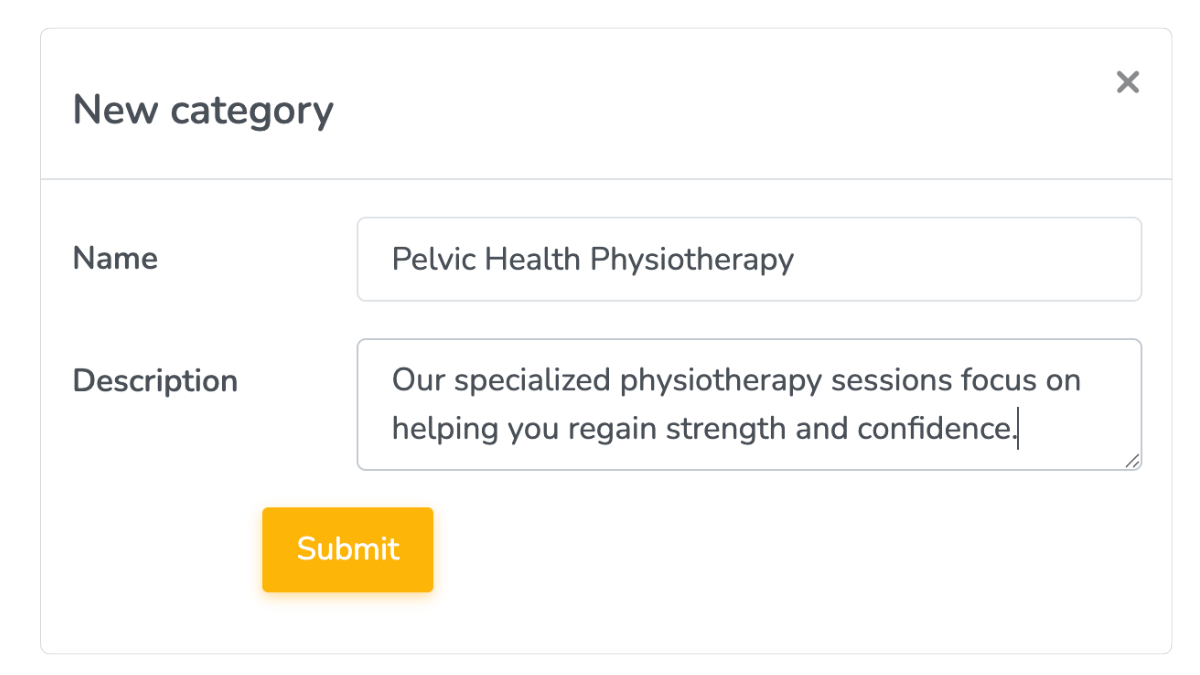Click the word "specialized" in Description

(x=529, y=381)
